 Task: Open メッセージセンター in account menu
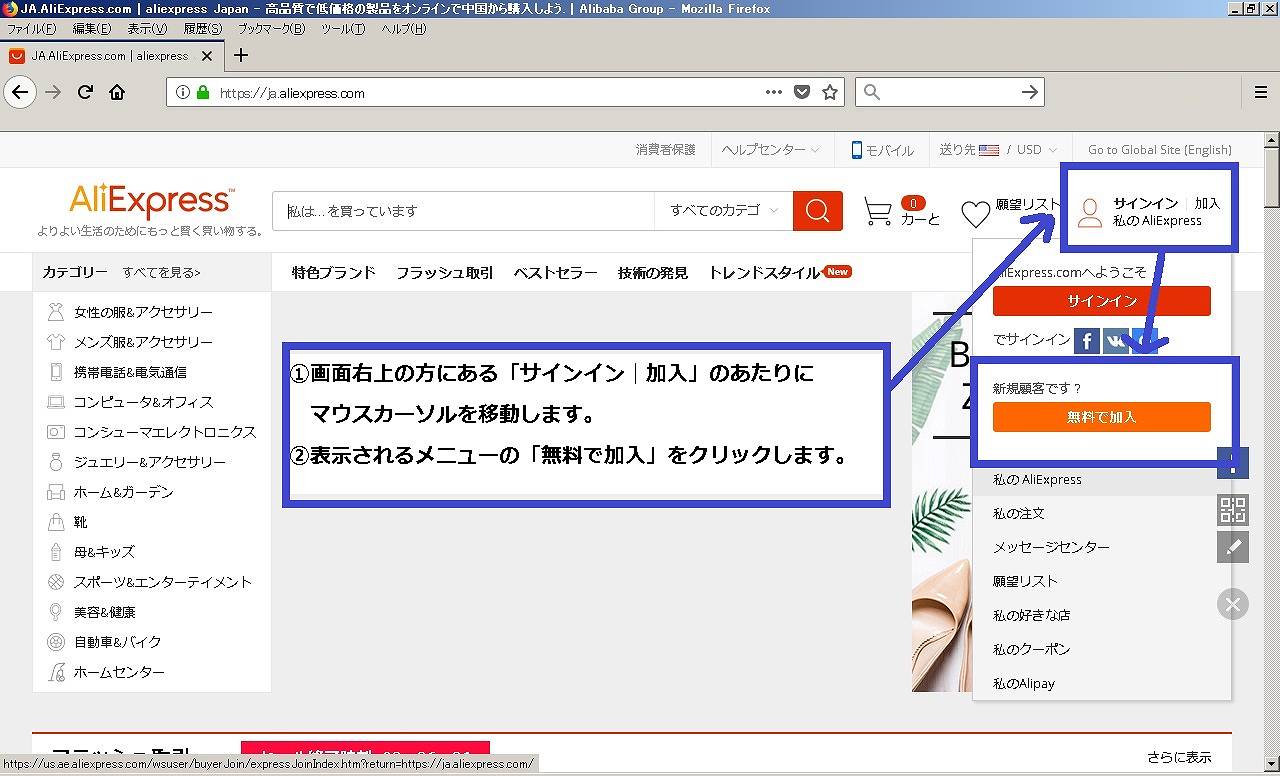point(1051,547)
